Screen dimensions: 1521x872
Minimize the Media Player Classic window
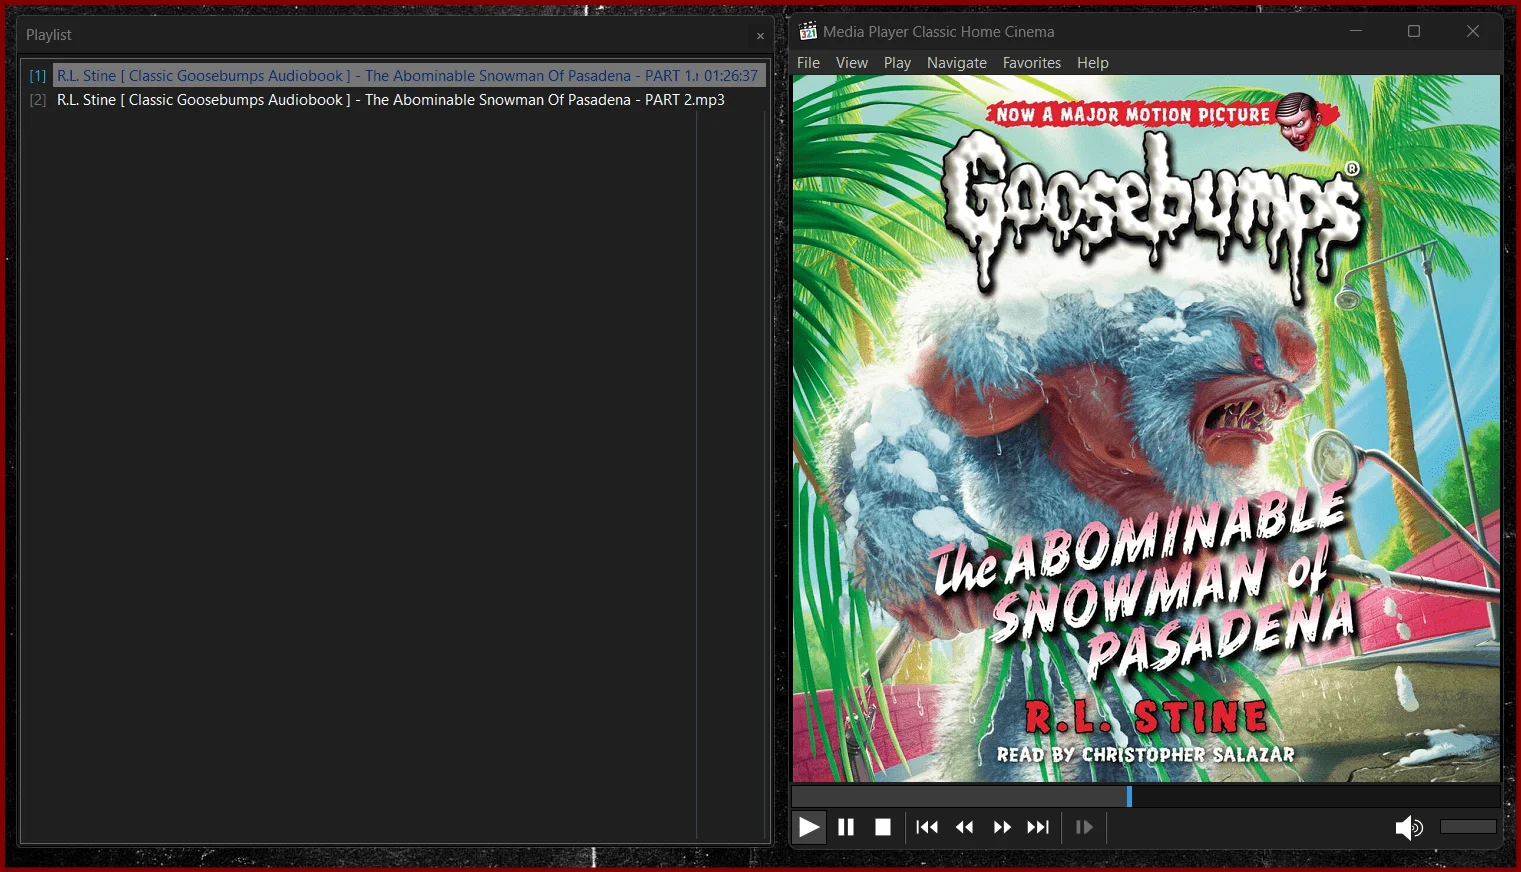1356,31
